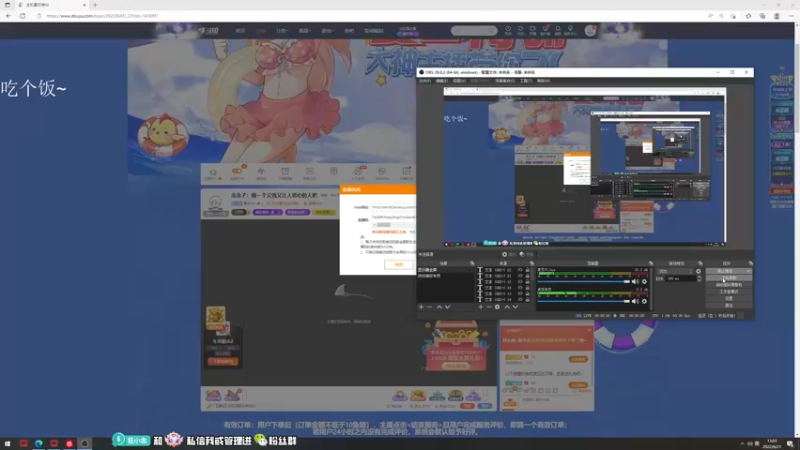Open OBS icon on taskbar

click(x=85, y=443)
